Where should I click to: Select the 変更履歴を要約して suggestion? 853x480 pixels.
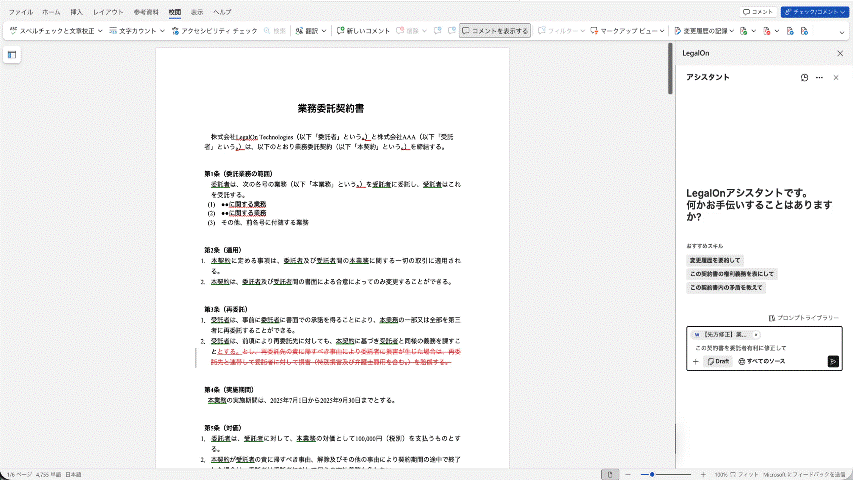(x=714, y=260)
